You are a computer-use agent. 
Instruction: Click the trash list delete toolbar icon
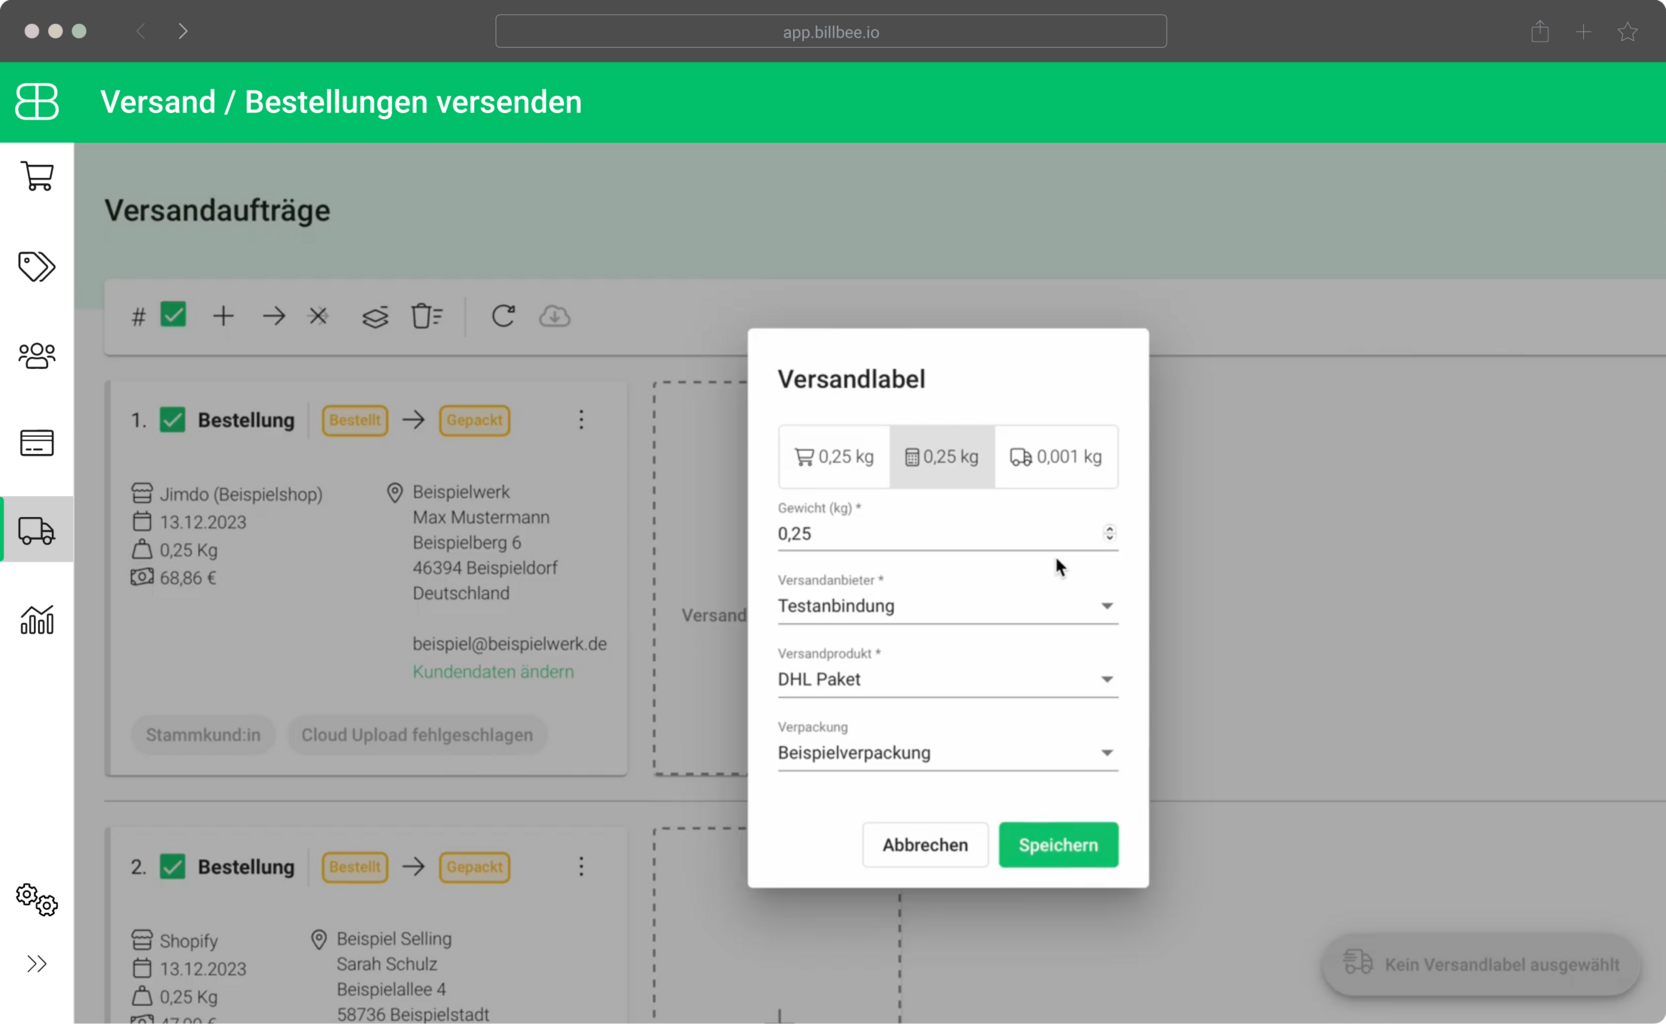[x=426, y=316]
